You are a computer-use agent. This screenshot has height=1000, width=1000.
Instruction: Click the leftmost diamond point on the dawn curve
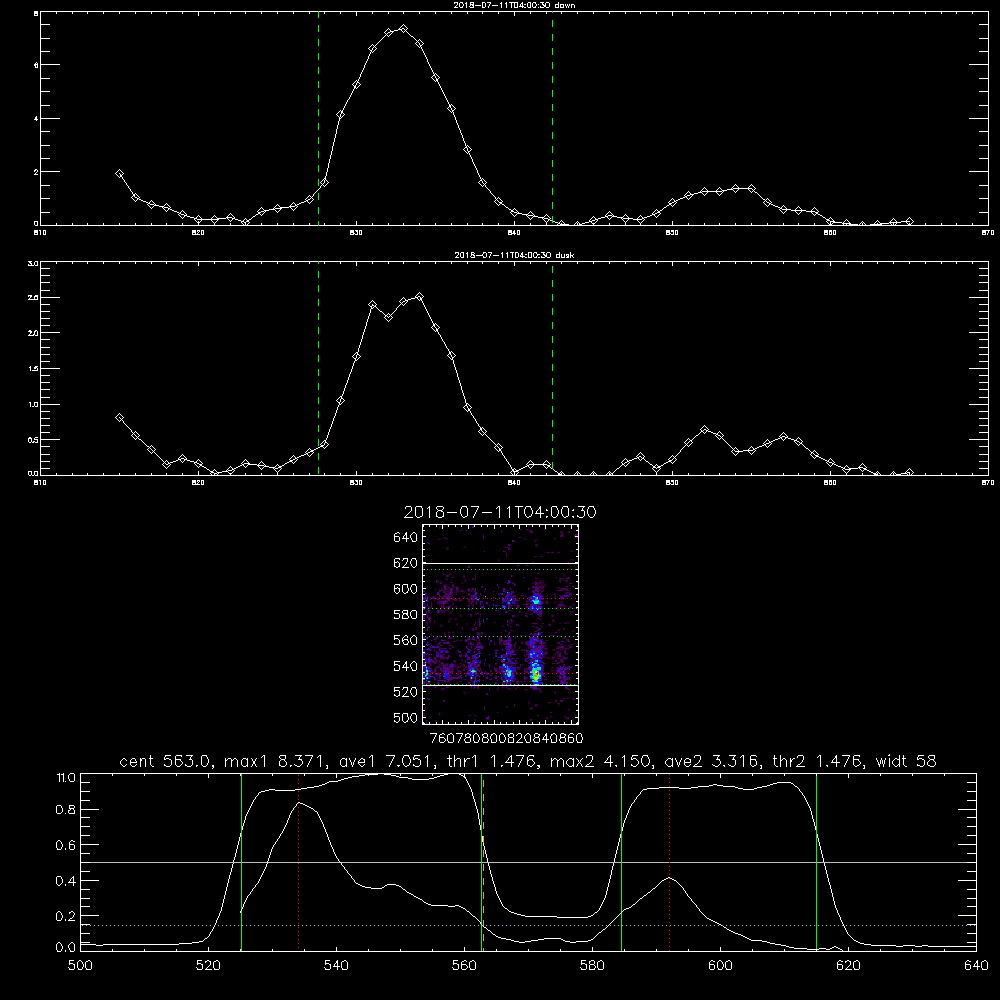point(119,173)
